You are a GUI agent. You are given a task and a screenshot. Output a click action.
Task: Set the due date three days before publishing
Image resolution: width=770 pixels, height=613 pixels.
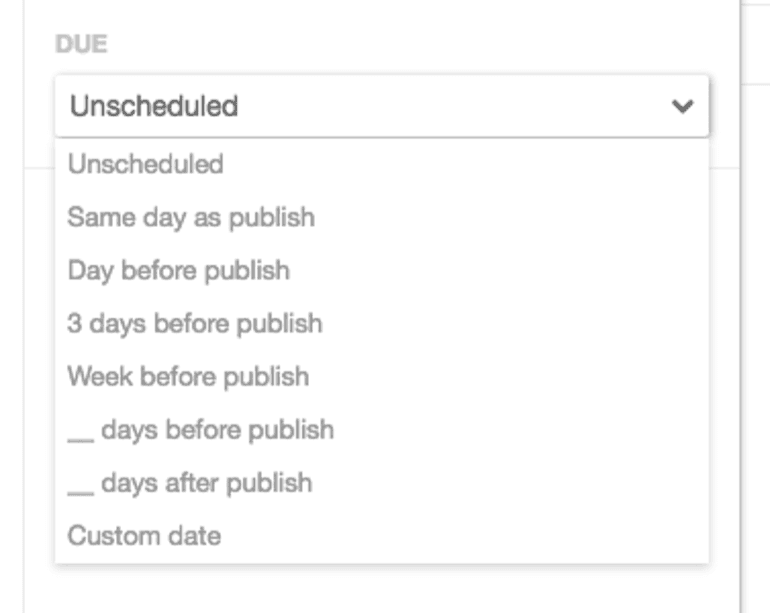coord(194,323)
